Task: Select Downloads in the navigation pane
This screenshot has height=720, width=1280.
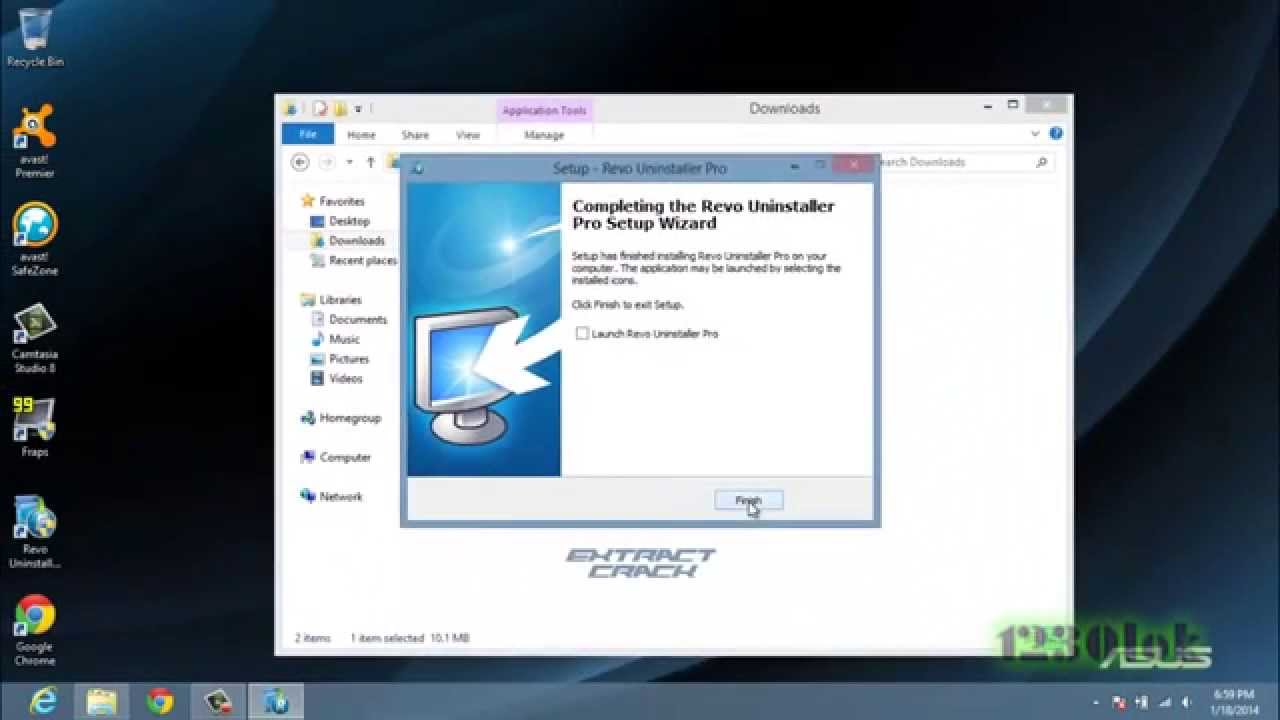Action: (346, 241)
